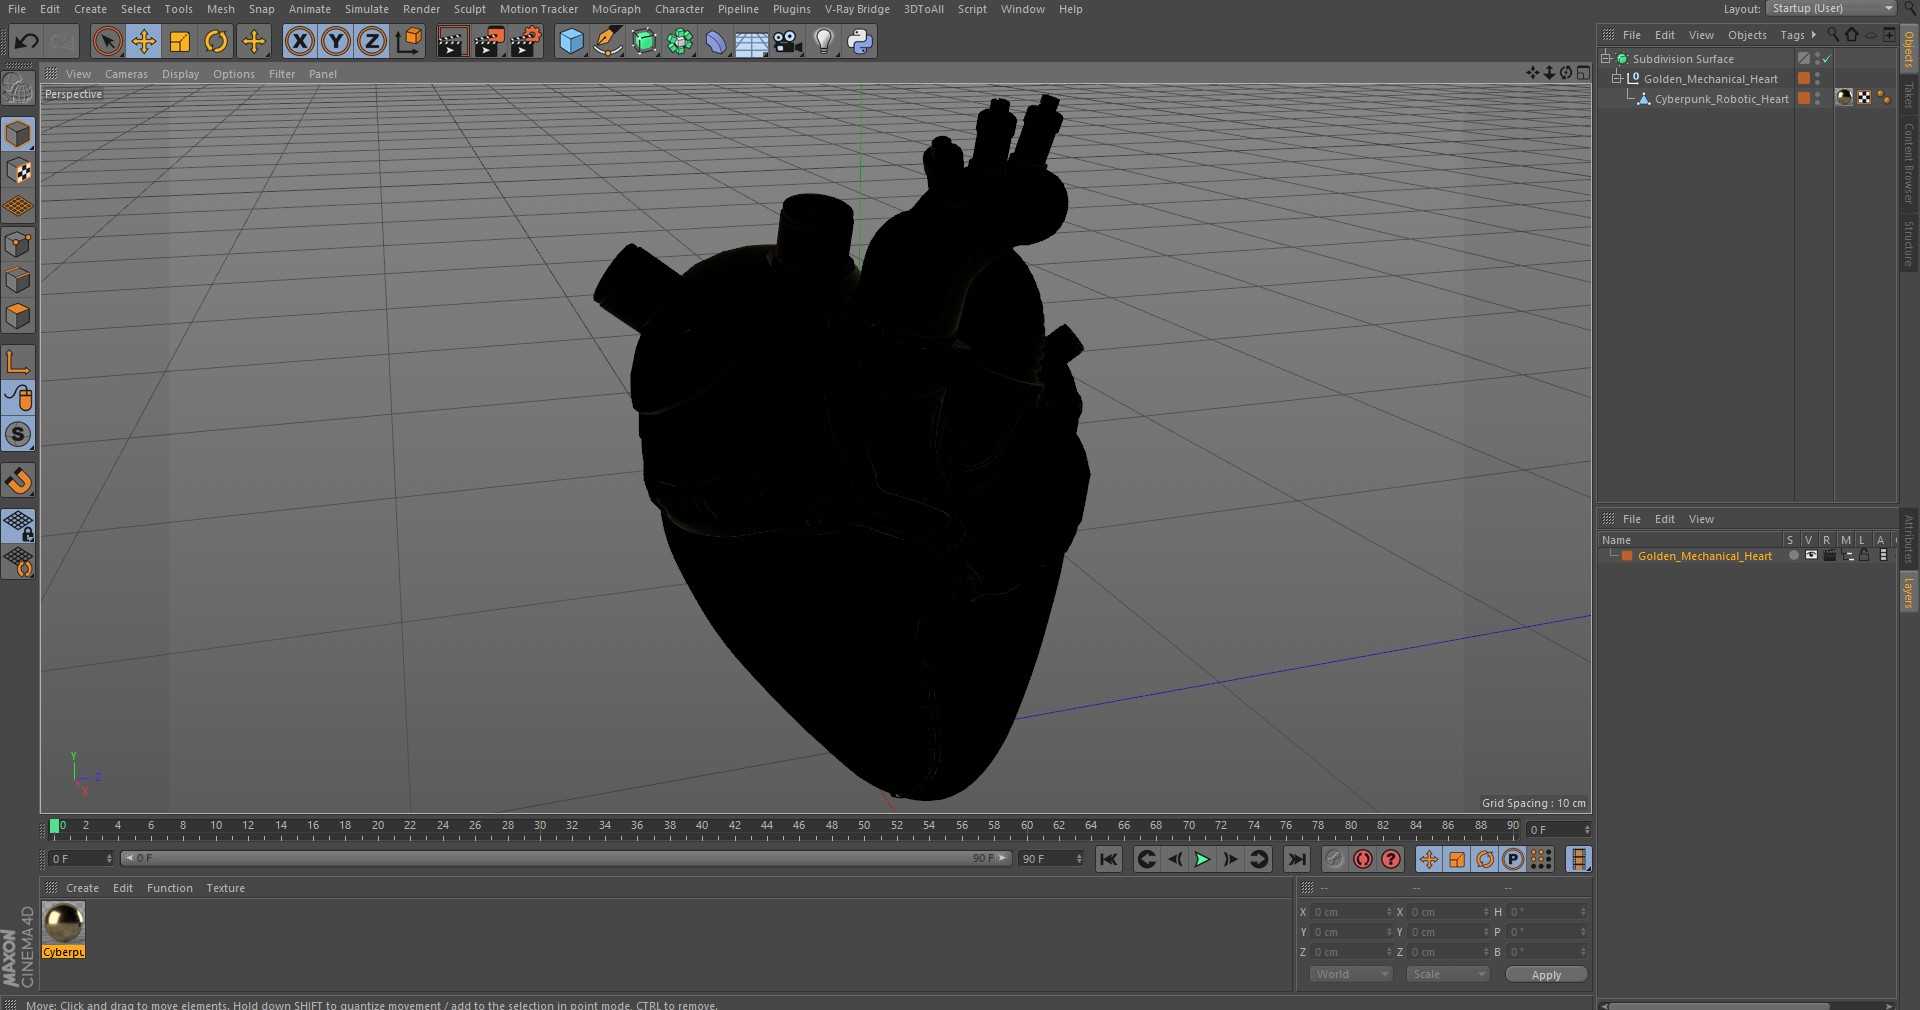Click the Undo arrow icon
The height and width of the screenshot is (1010, 1920).
click(27, 41)
